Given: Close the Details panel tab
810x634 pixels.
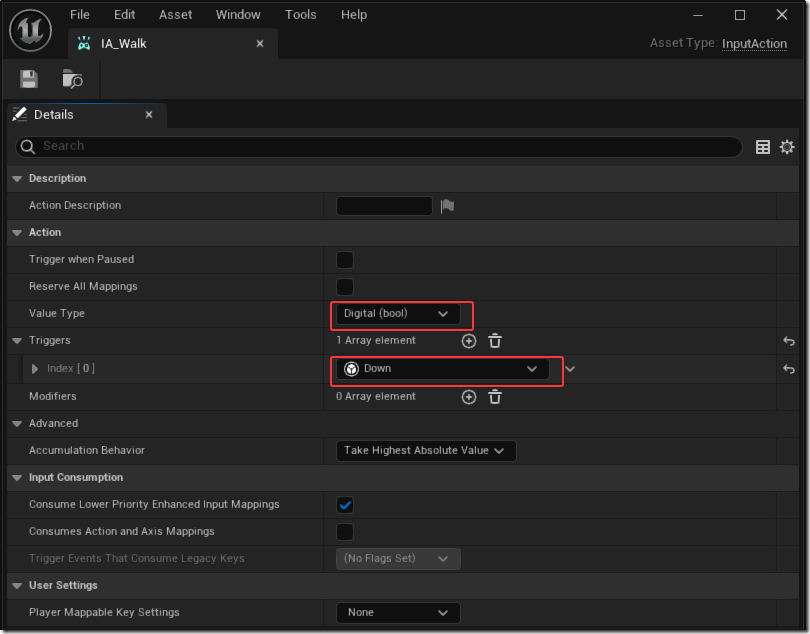Looking at the screenshot, I should [149, 115].
